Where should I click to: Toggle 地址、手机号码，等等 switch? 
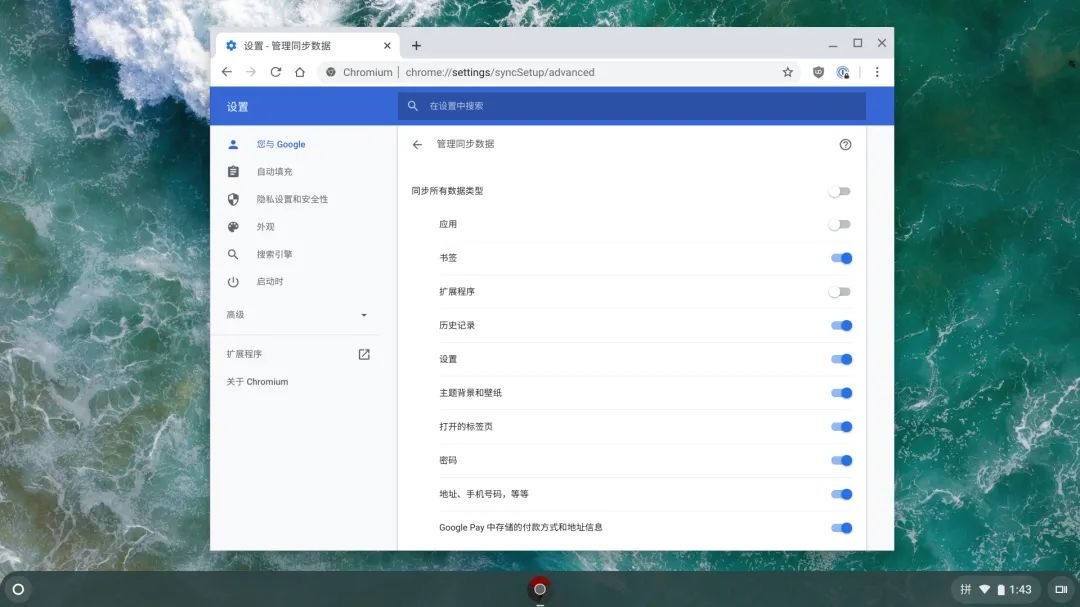[x=841, y=494]
